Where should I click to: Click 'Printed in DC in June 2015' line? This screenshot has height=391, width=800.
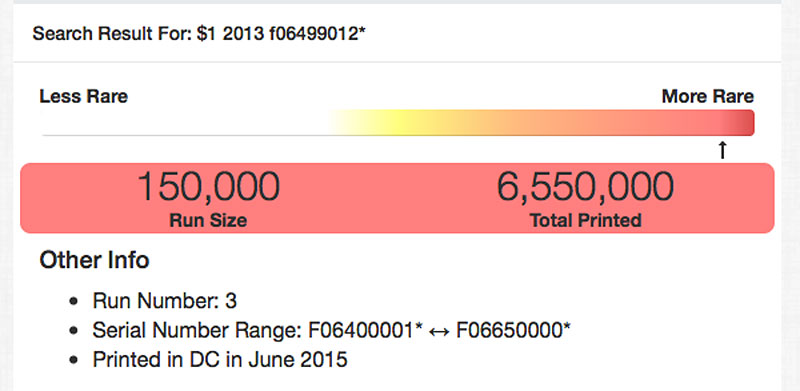coord(220,360)
